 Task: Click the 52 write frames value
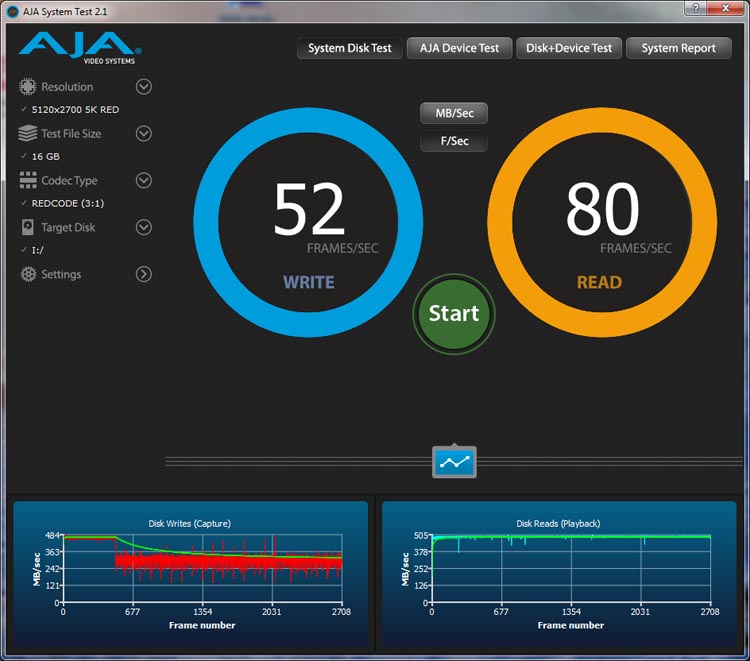[309, 209]
